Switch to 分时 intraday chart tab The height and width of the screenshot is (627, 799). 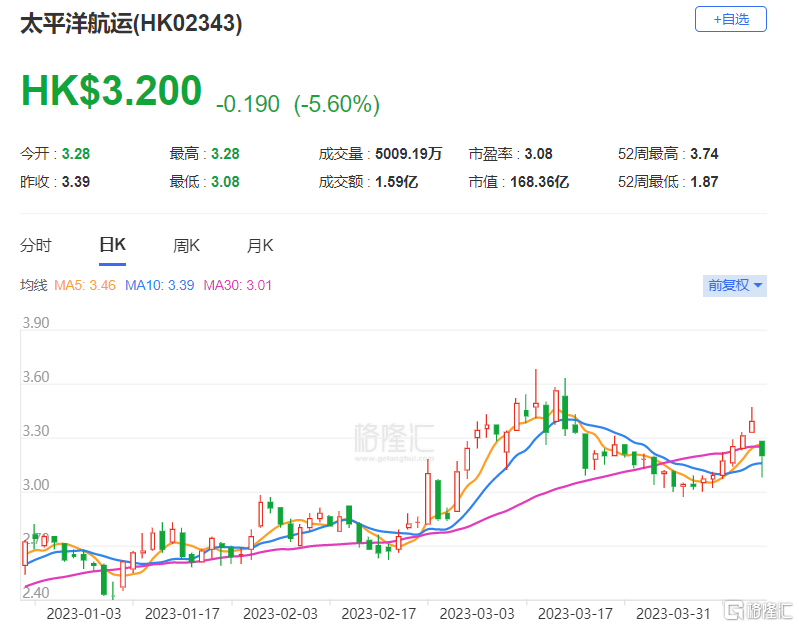coord(36,246)
